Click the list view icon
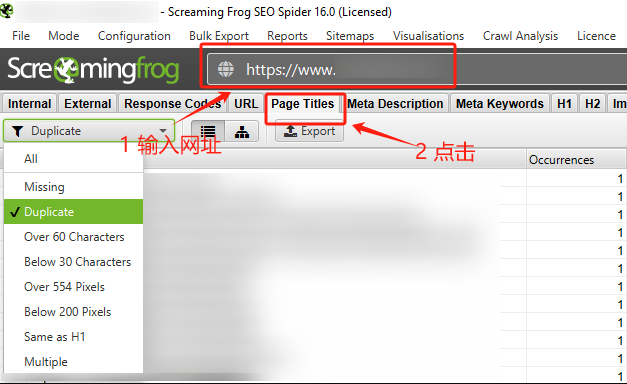The height and width of the screenshot is (384, 627). [x=208, y=132]
